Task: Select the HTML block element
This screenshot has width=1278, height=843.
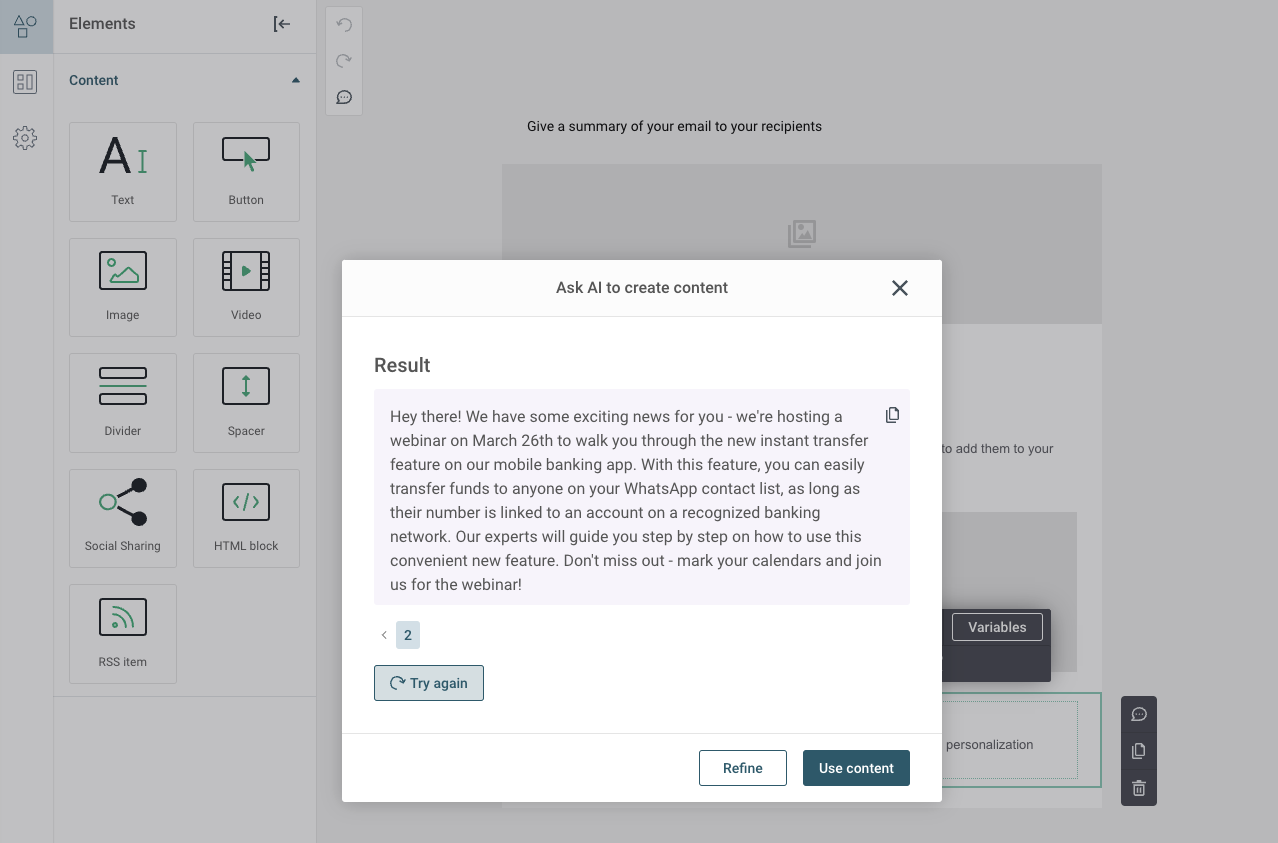Action: 246,518
